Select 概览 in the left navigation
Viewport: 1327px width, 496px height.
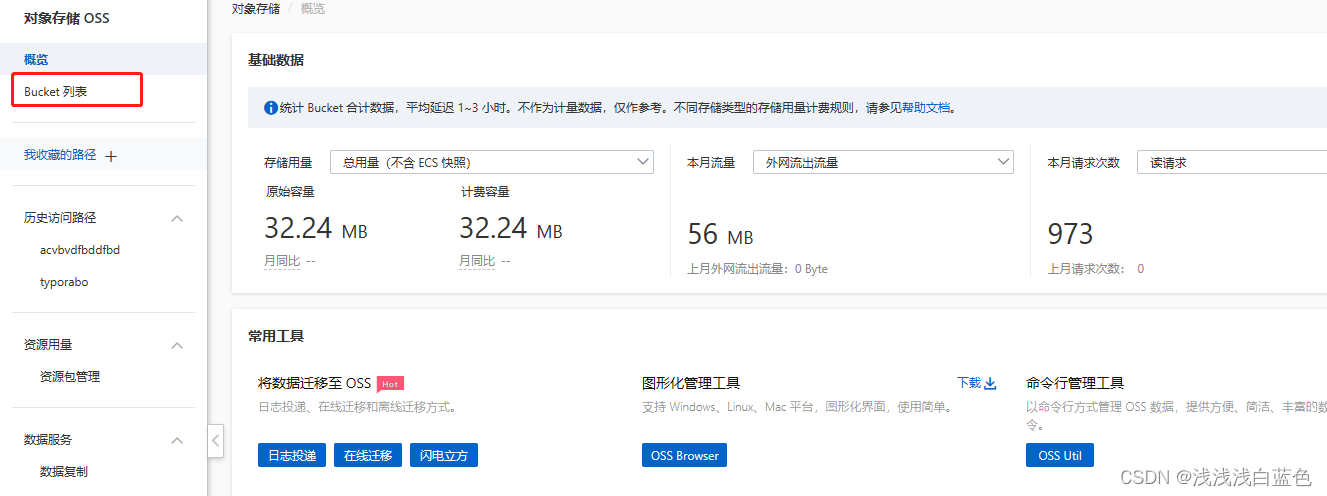[x=36, y=60]
